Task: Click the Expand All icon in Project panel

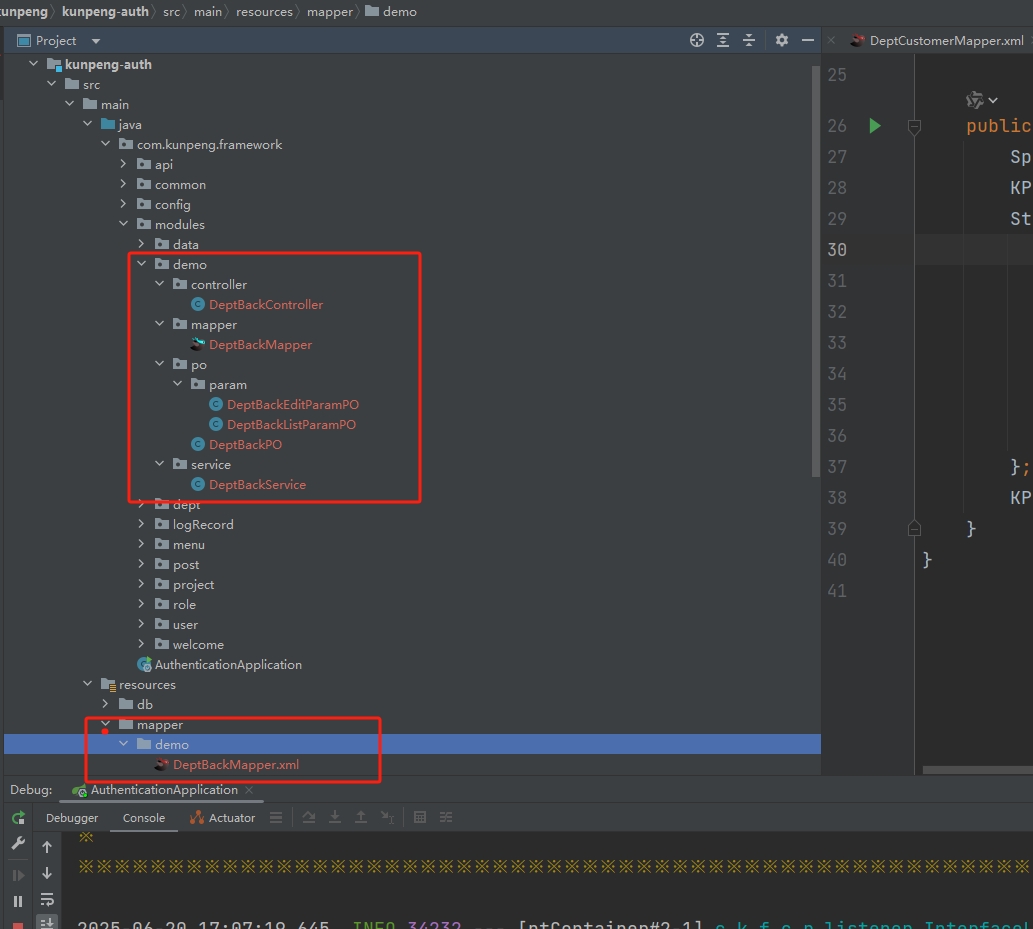Action: tap(724, 40)
